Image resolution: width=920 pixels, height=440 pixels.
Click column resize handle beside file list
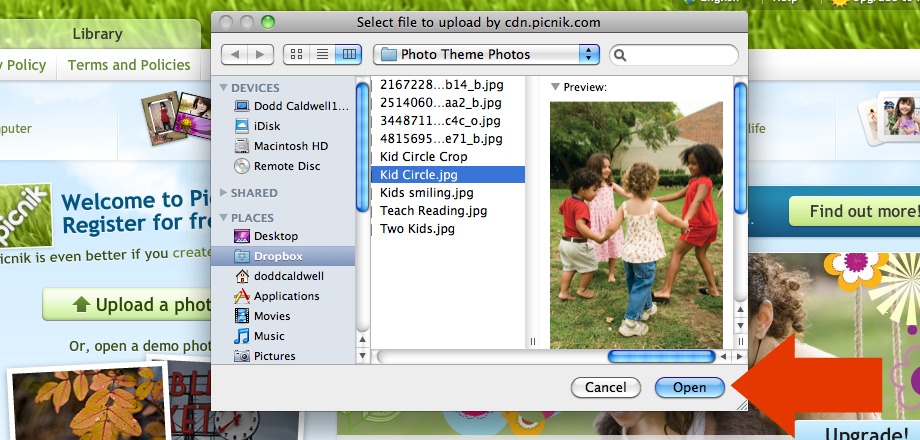[x=533, y=341]
